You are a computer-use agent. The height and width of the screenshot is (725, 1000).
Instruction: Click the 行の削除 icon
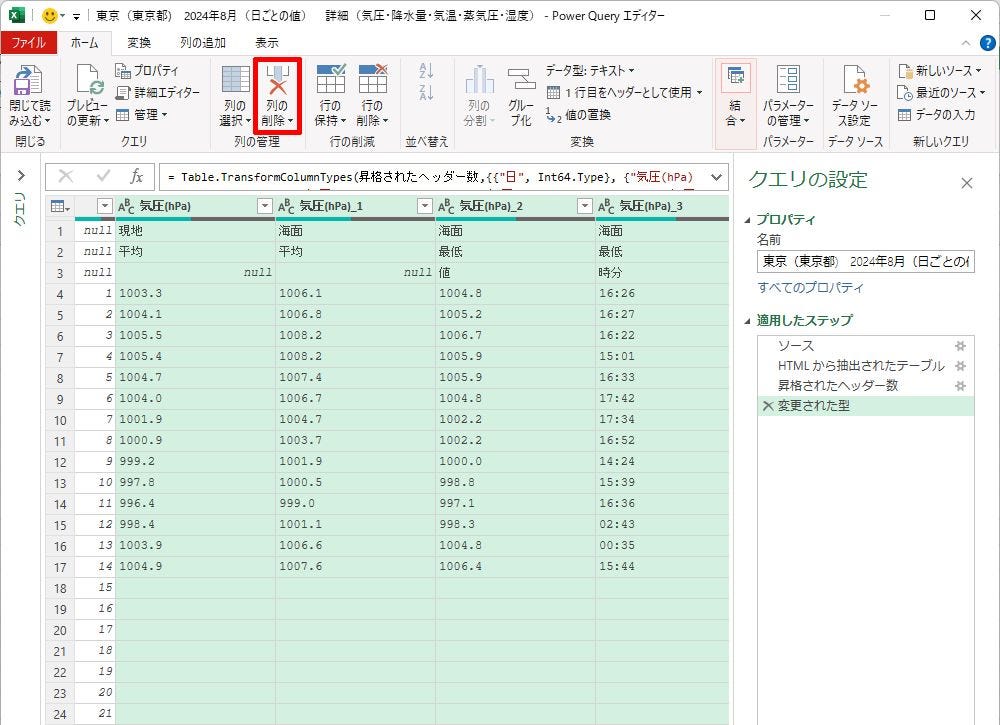click(372, 80)
